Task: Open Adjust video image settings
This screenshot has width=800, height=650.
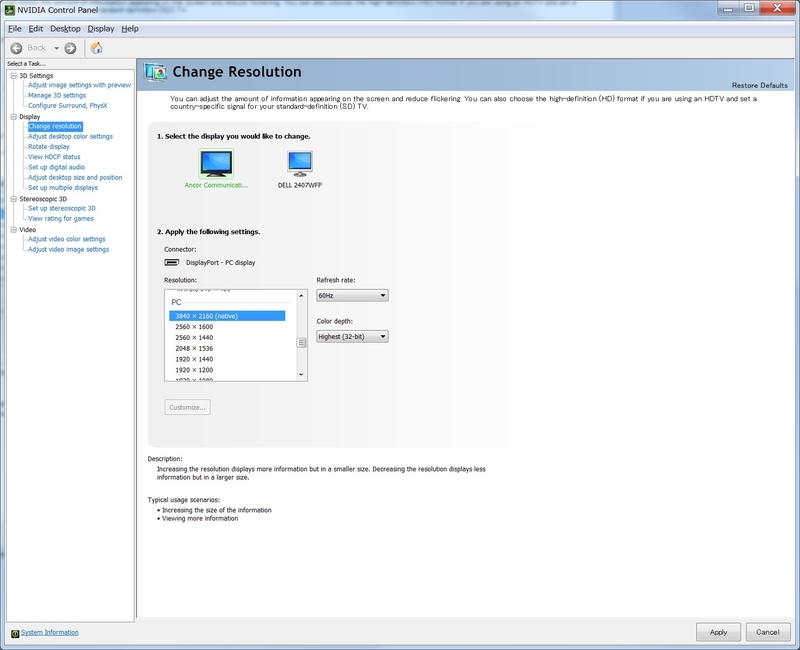Action: click(68, 249)
